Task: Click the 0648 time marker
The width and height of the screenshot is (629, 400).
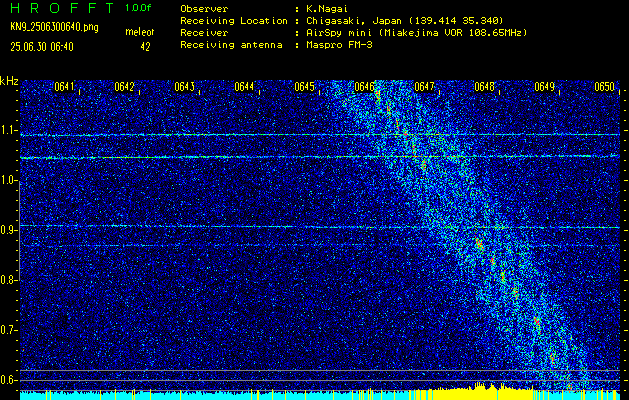Action: (485, 87)
